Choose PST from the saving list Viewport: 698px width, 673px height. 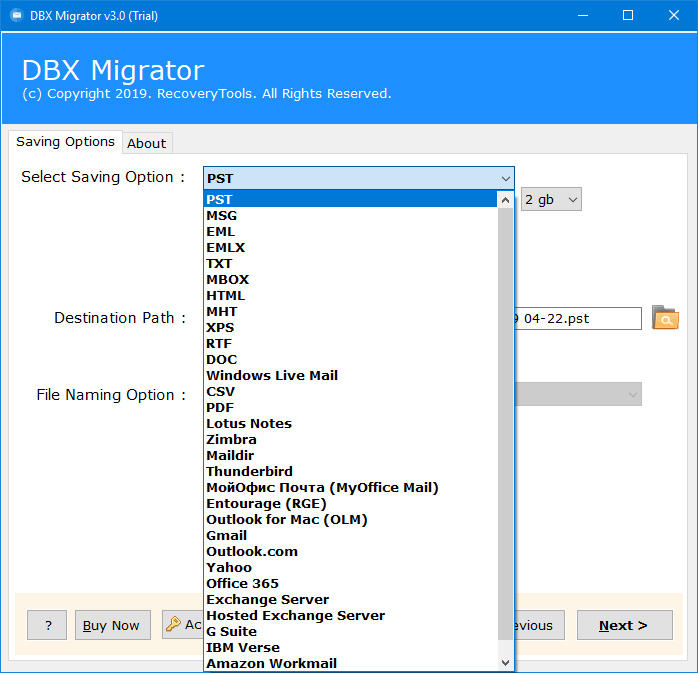click(350, 199)
